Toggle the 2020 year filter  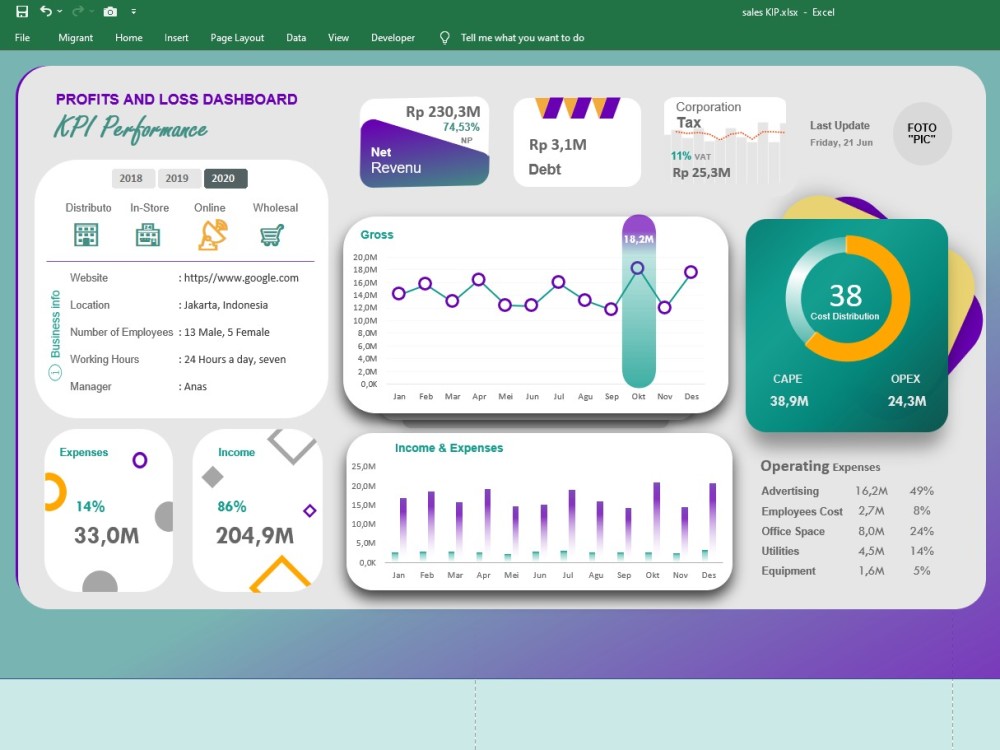[x=225, y=178]
